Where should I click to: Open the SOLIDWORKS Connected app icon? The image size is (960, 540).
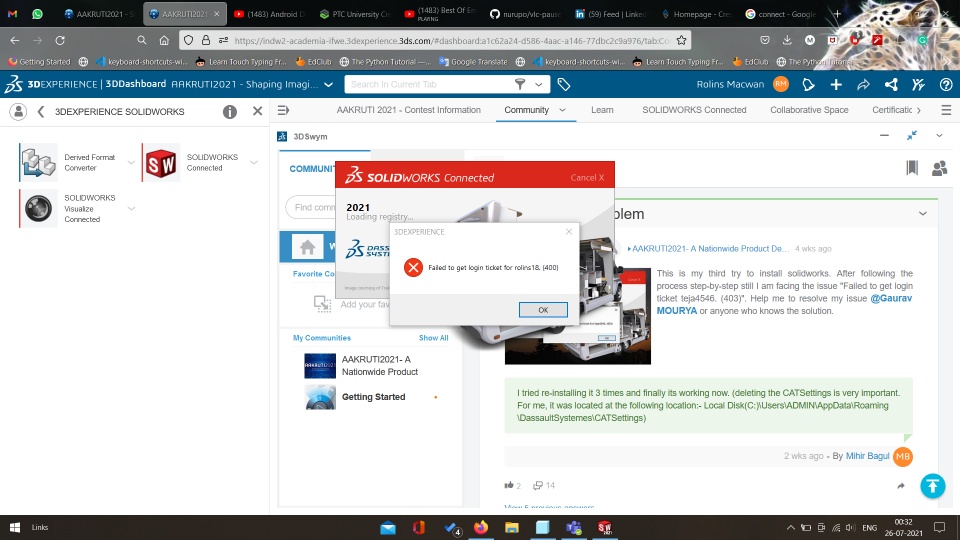point(161,162)
